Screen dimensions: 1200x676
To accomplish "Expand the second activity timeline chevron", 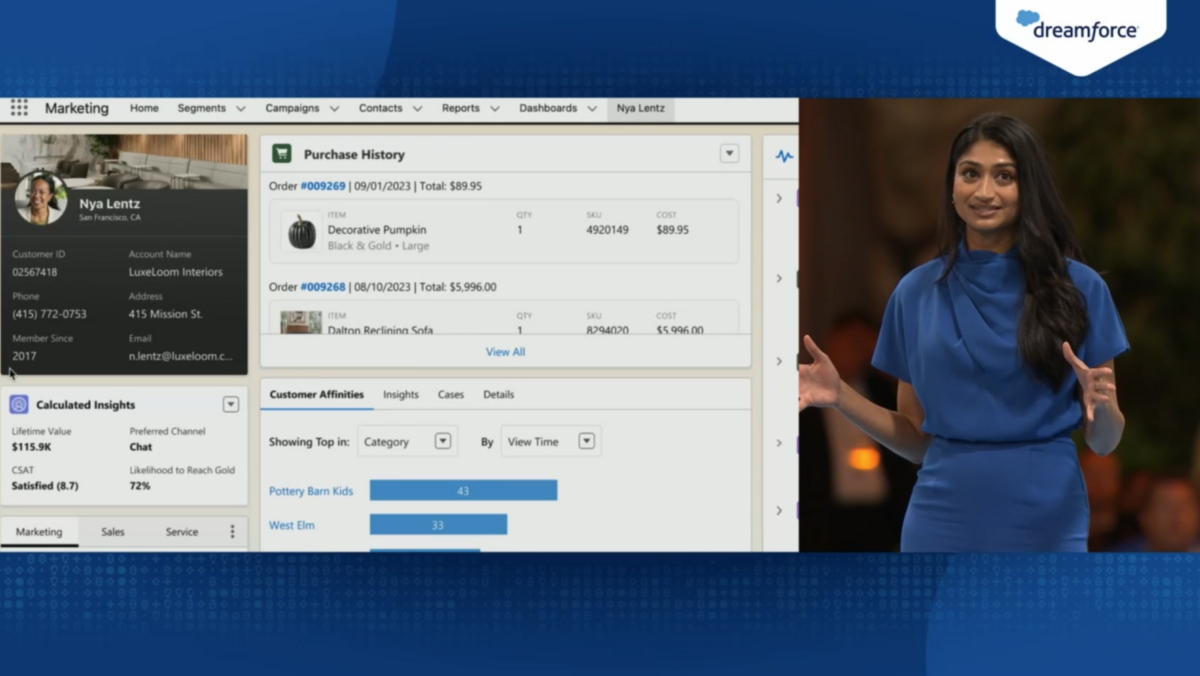I will (x=779, y=278).
